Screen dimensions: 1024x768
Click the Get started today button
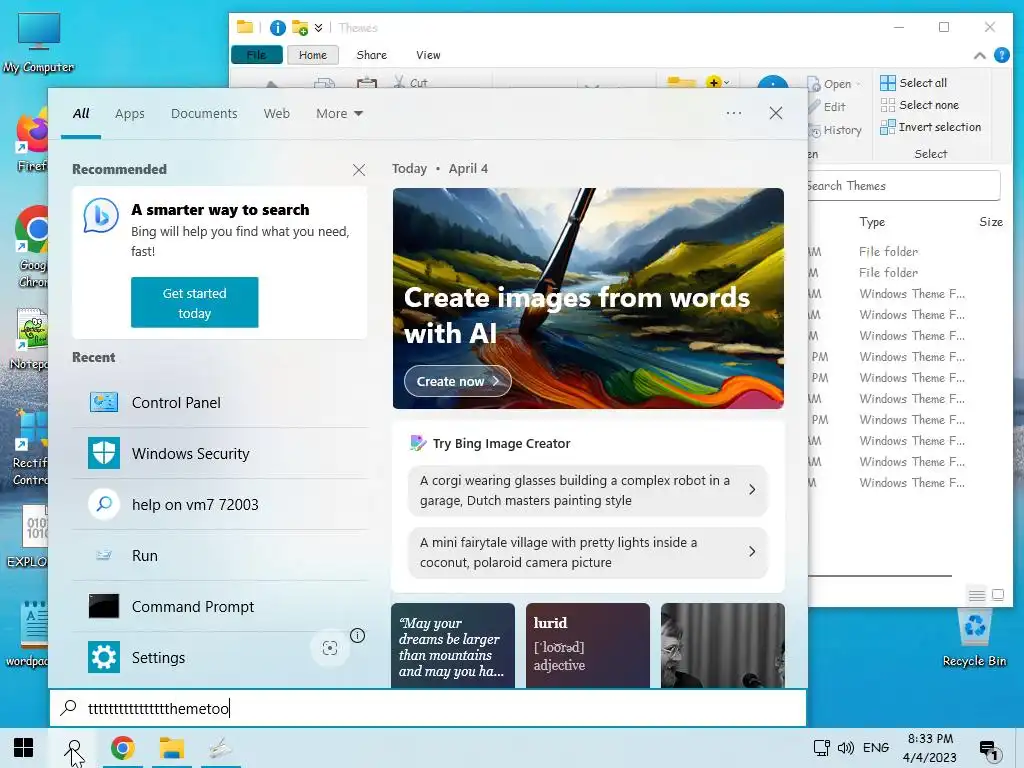click(x=195, y=302)
